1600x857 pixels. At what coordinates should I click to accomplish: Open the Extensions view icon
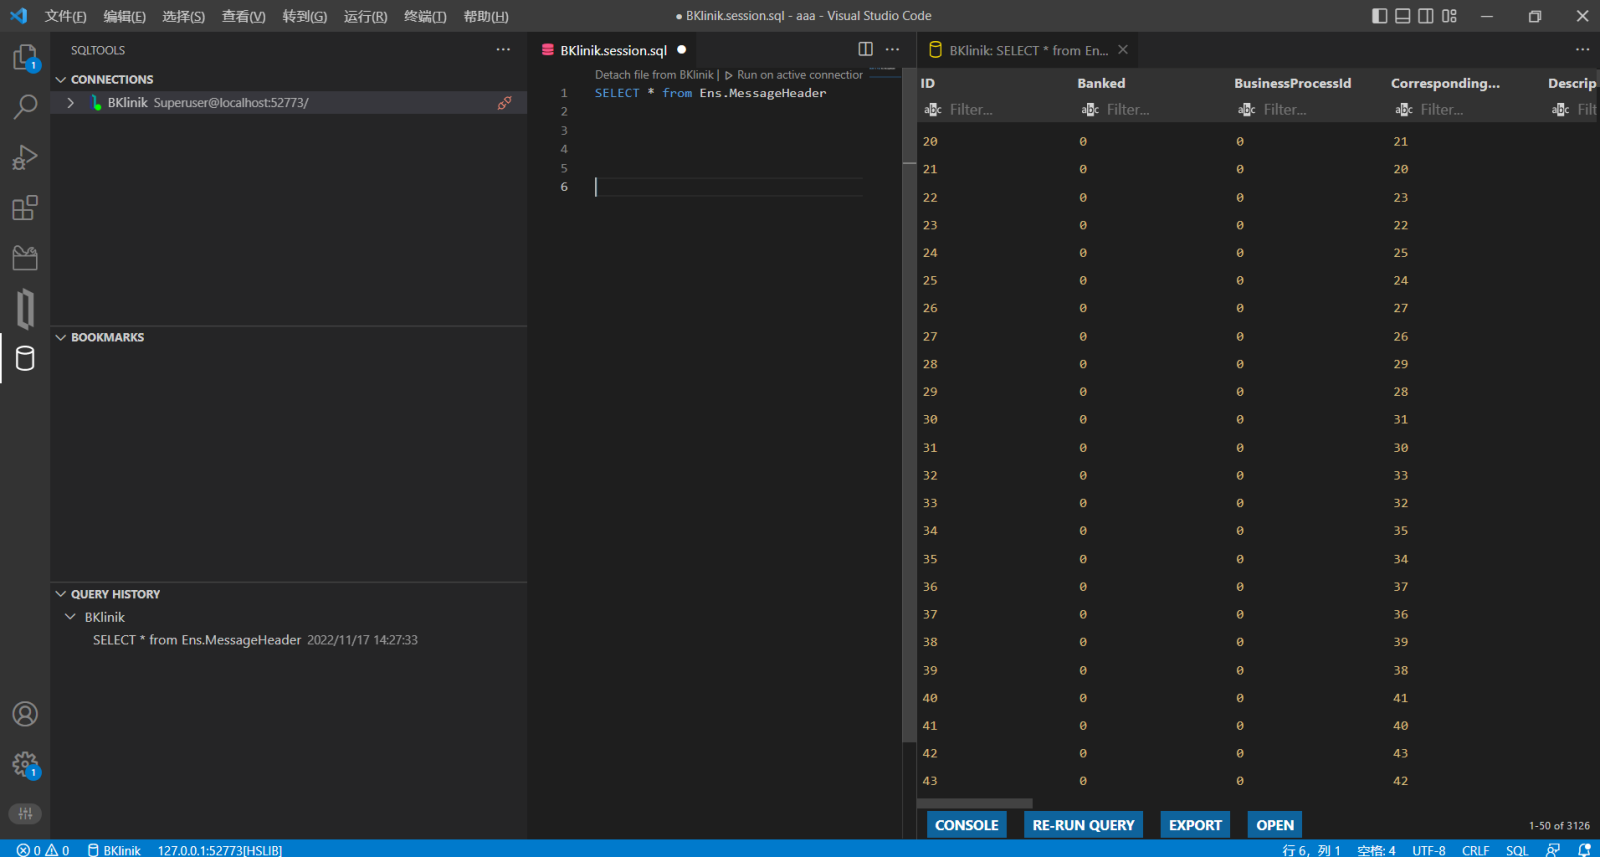[x=25, y=208]
